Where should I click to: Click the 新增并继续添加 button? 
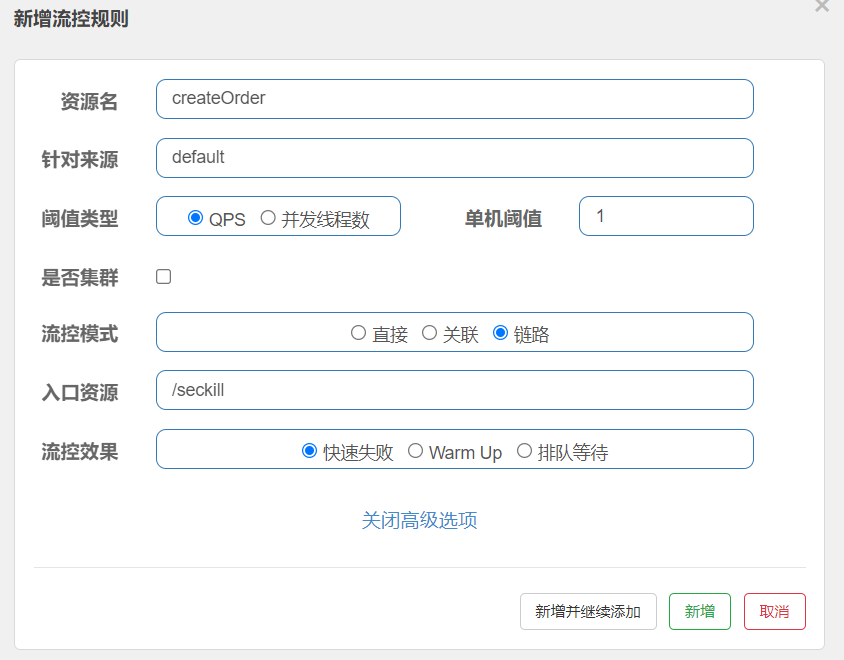[x=588, y=611]
